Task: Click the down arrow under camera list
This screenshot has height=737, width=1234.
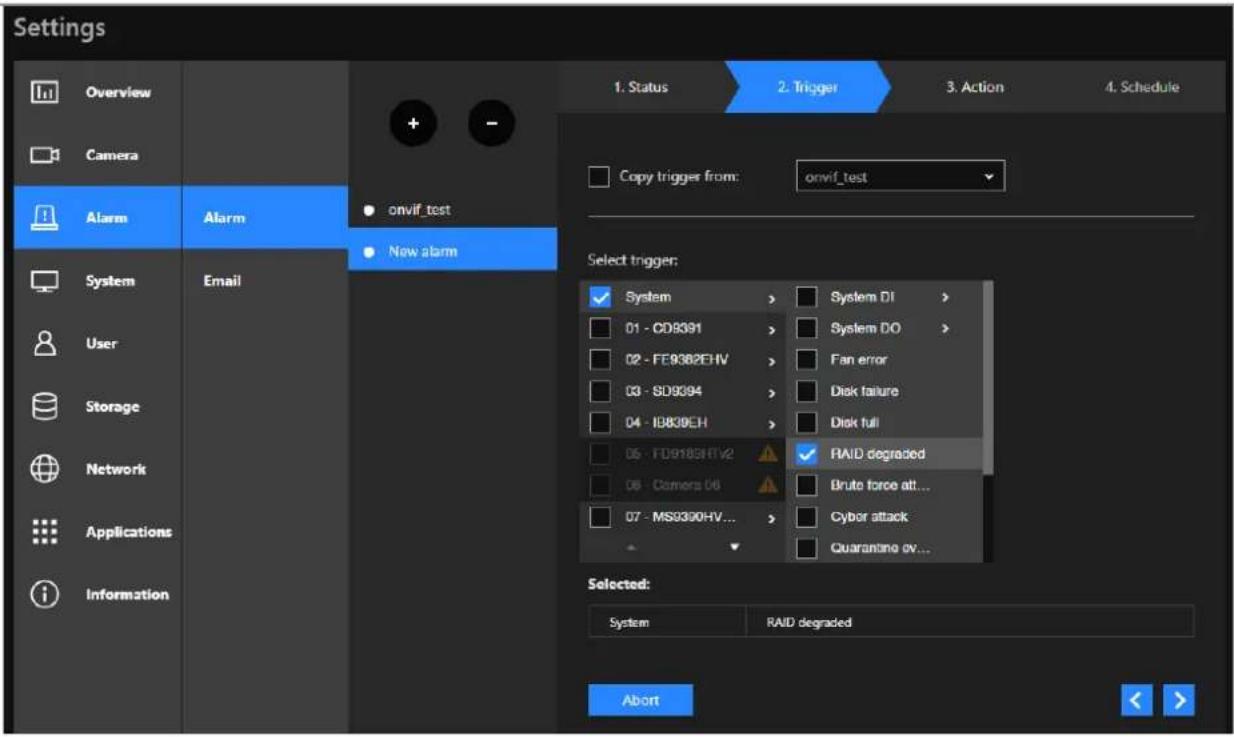Action: [736, 548]
